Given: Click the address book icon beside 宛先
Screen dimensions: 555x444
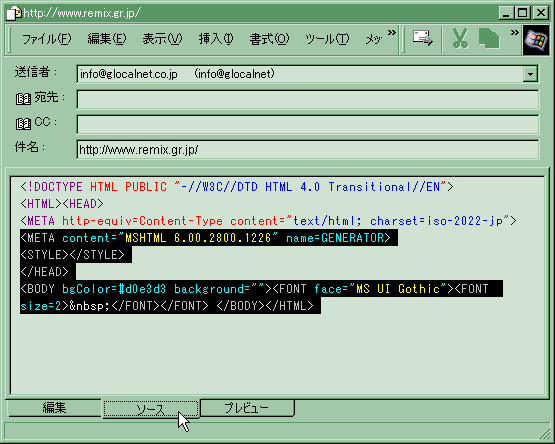Looking at the screenshot, I should pos(23,99).
